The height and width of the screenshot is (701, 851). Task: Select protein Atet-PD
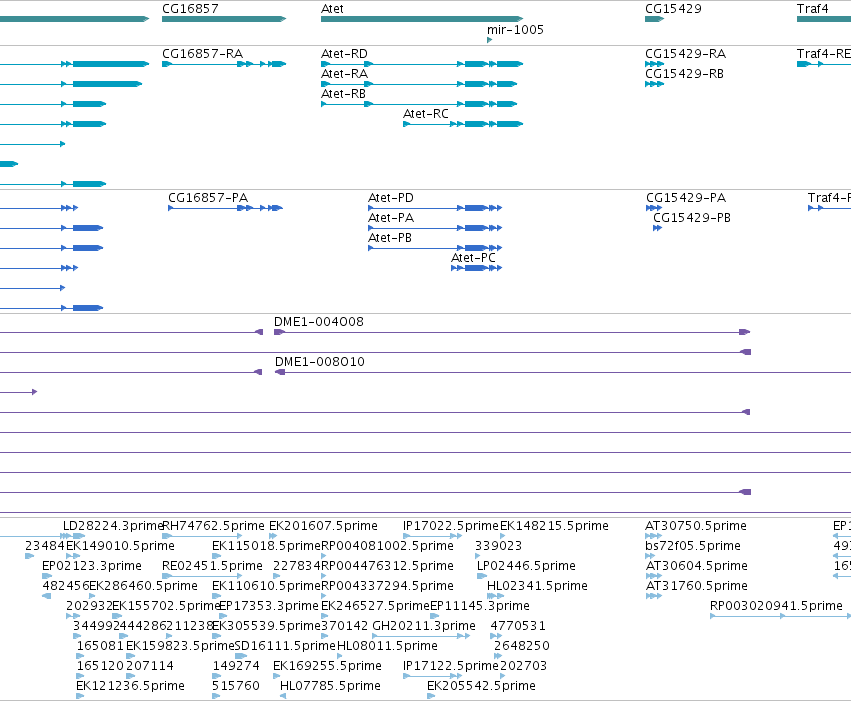point(435,208)
